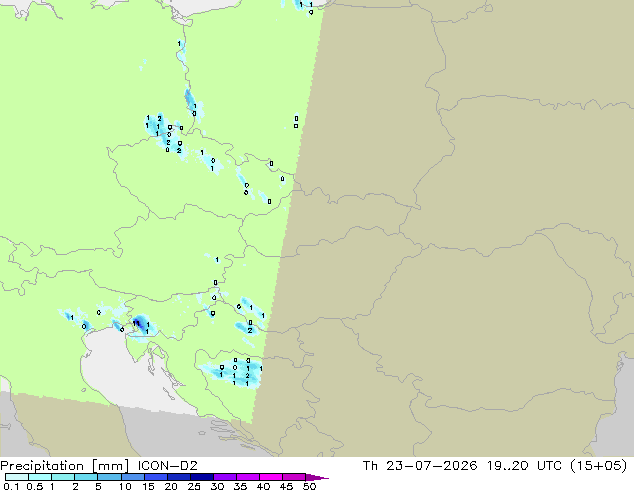
Task: Click the 'Precipitation [mm]' title text
Action: [65, 466]
